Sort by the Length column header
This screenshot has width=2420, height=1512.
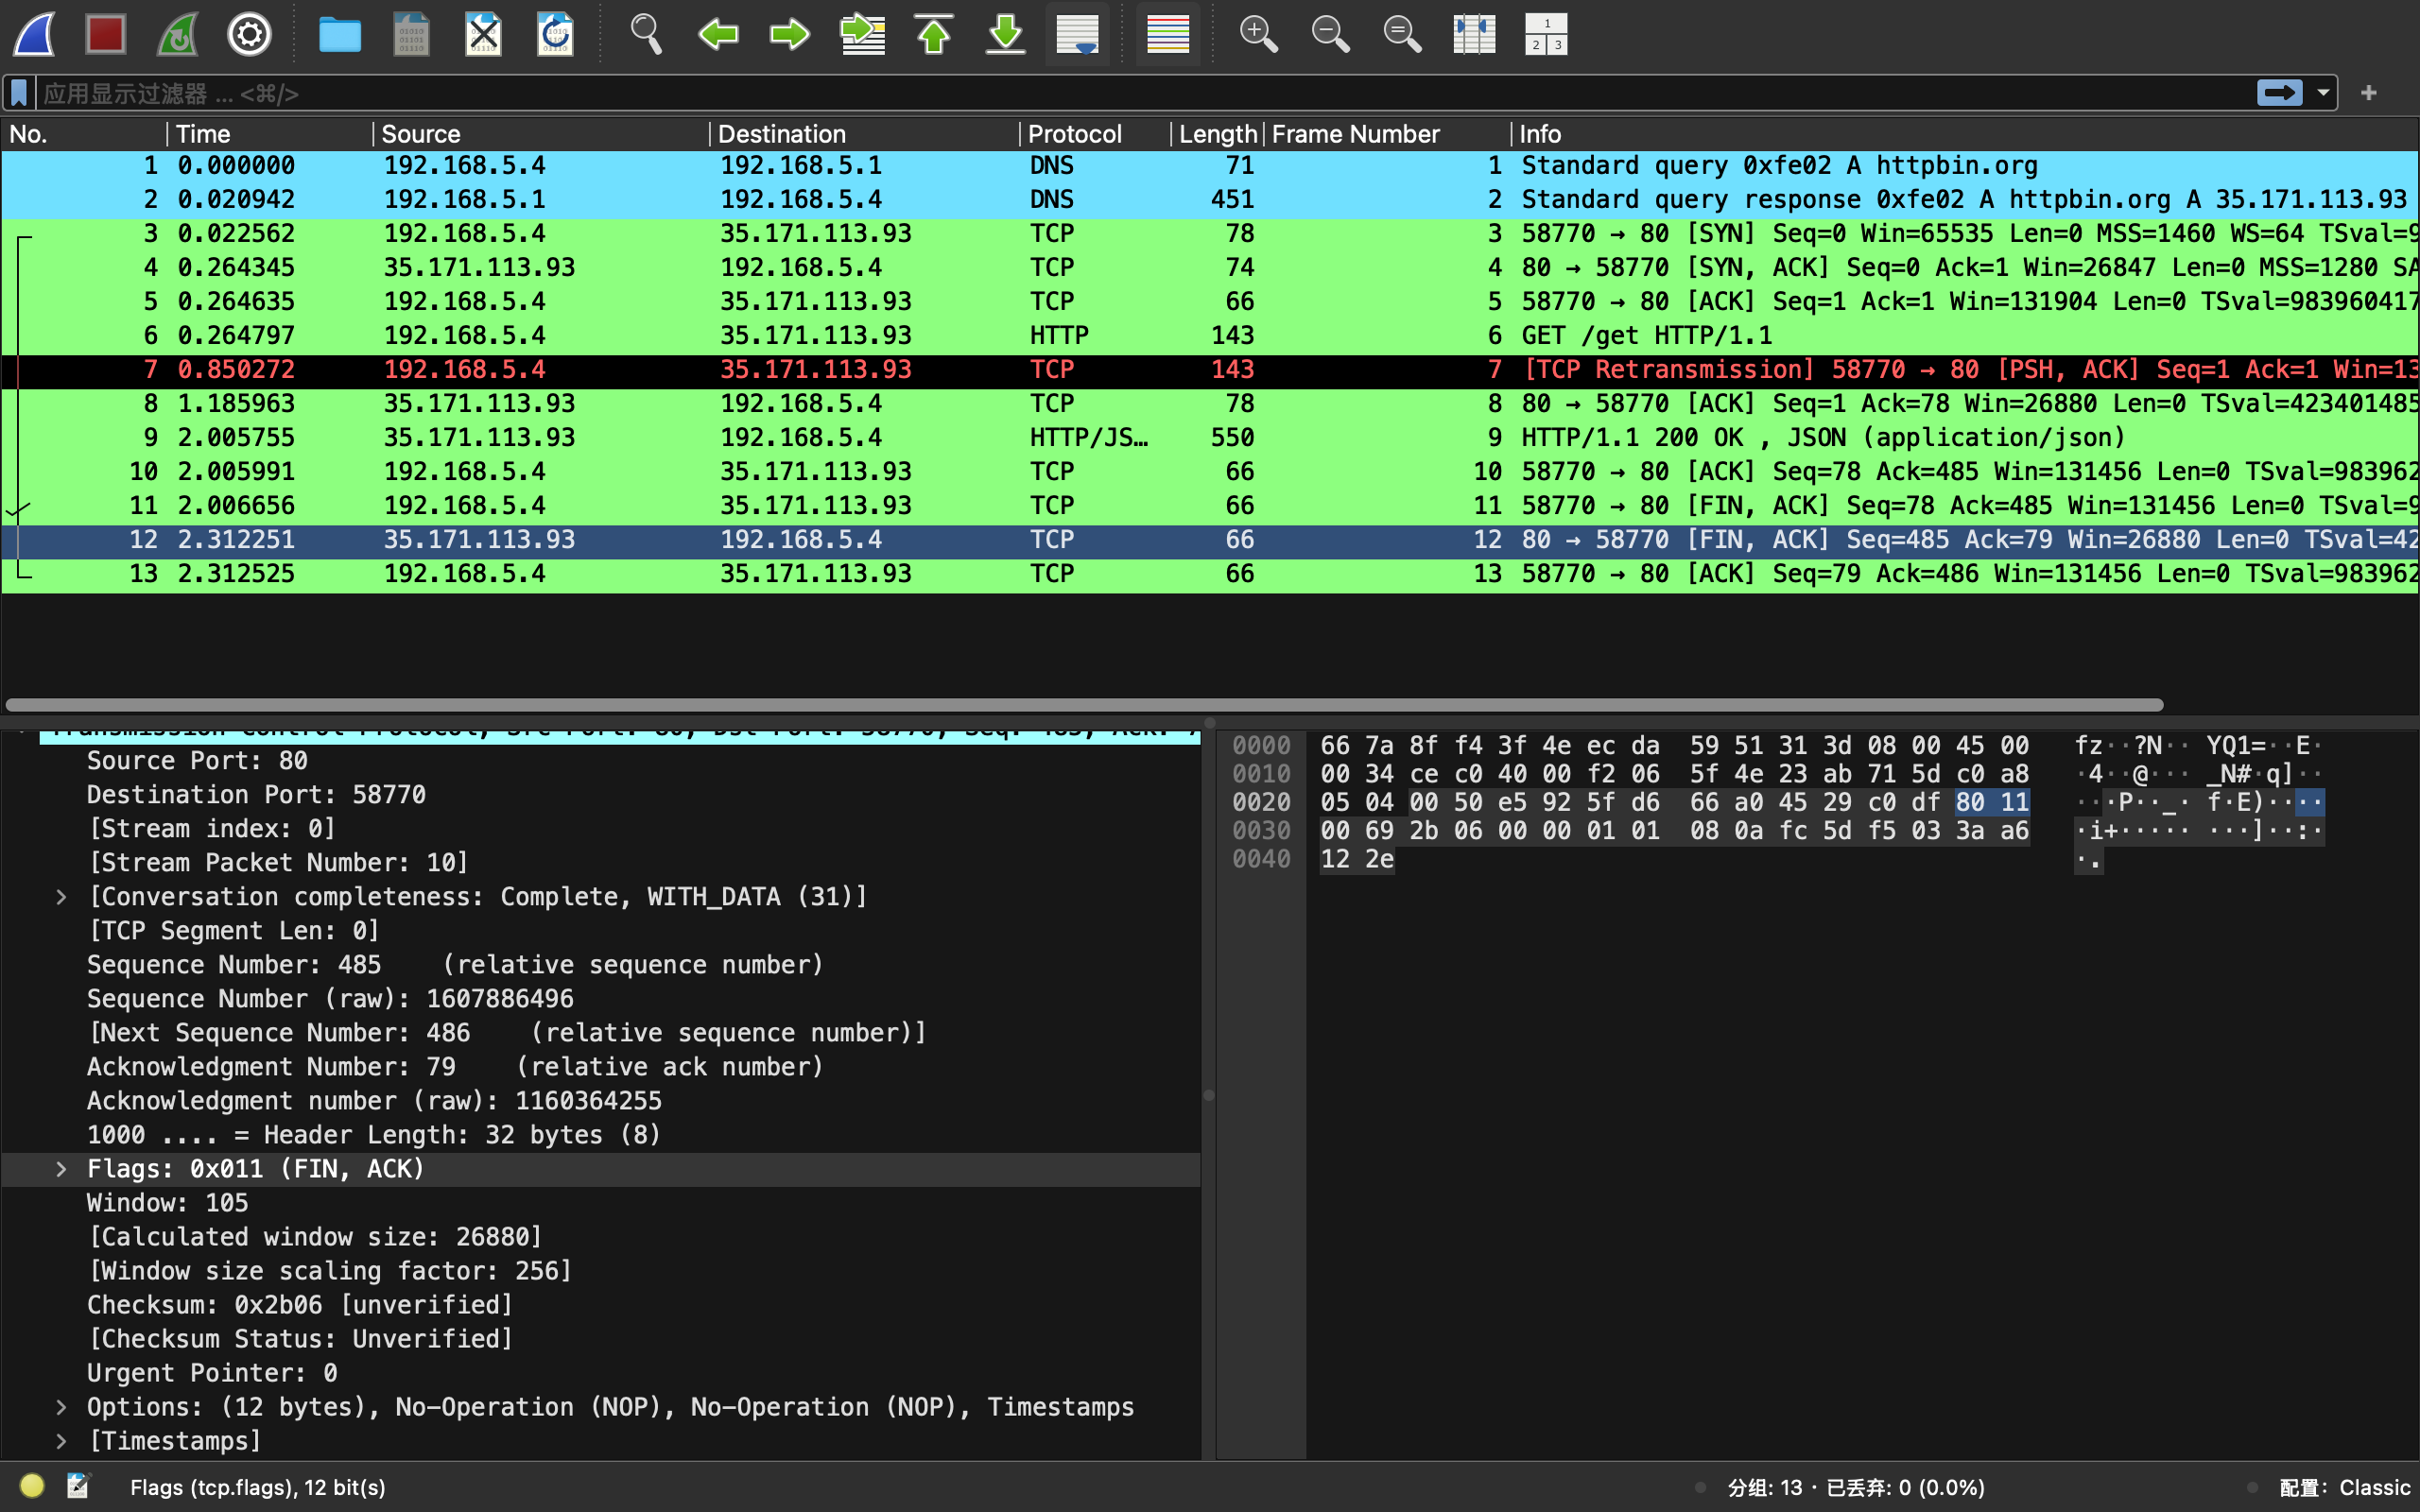coord(1217,134)
